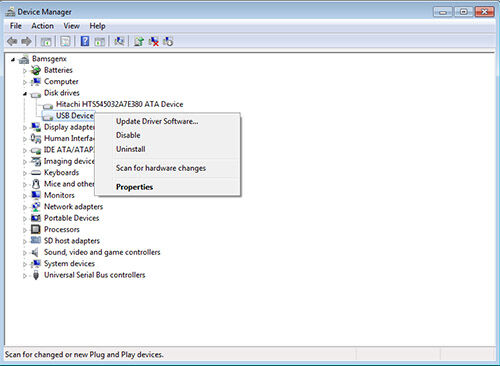Select the IDE ATA/ATAPI controllers label
The height and width of the screenshot is (366, 500).
[x=69, y=150]
